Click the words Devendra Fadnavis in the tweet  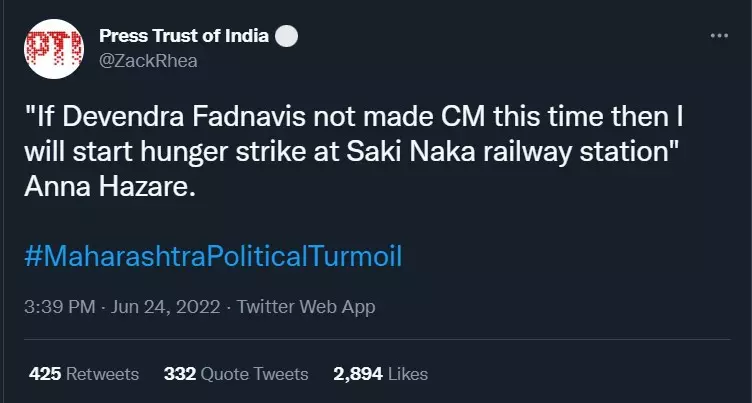tap(184, 118)
